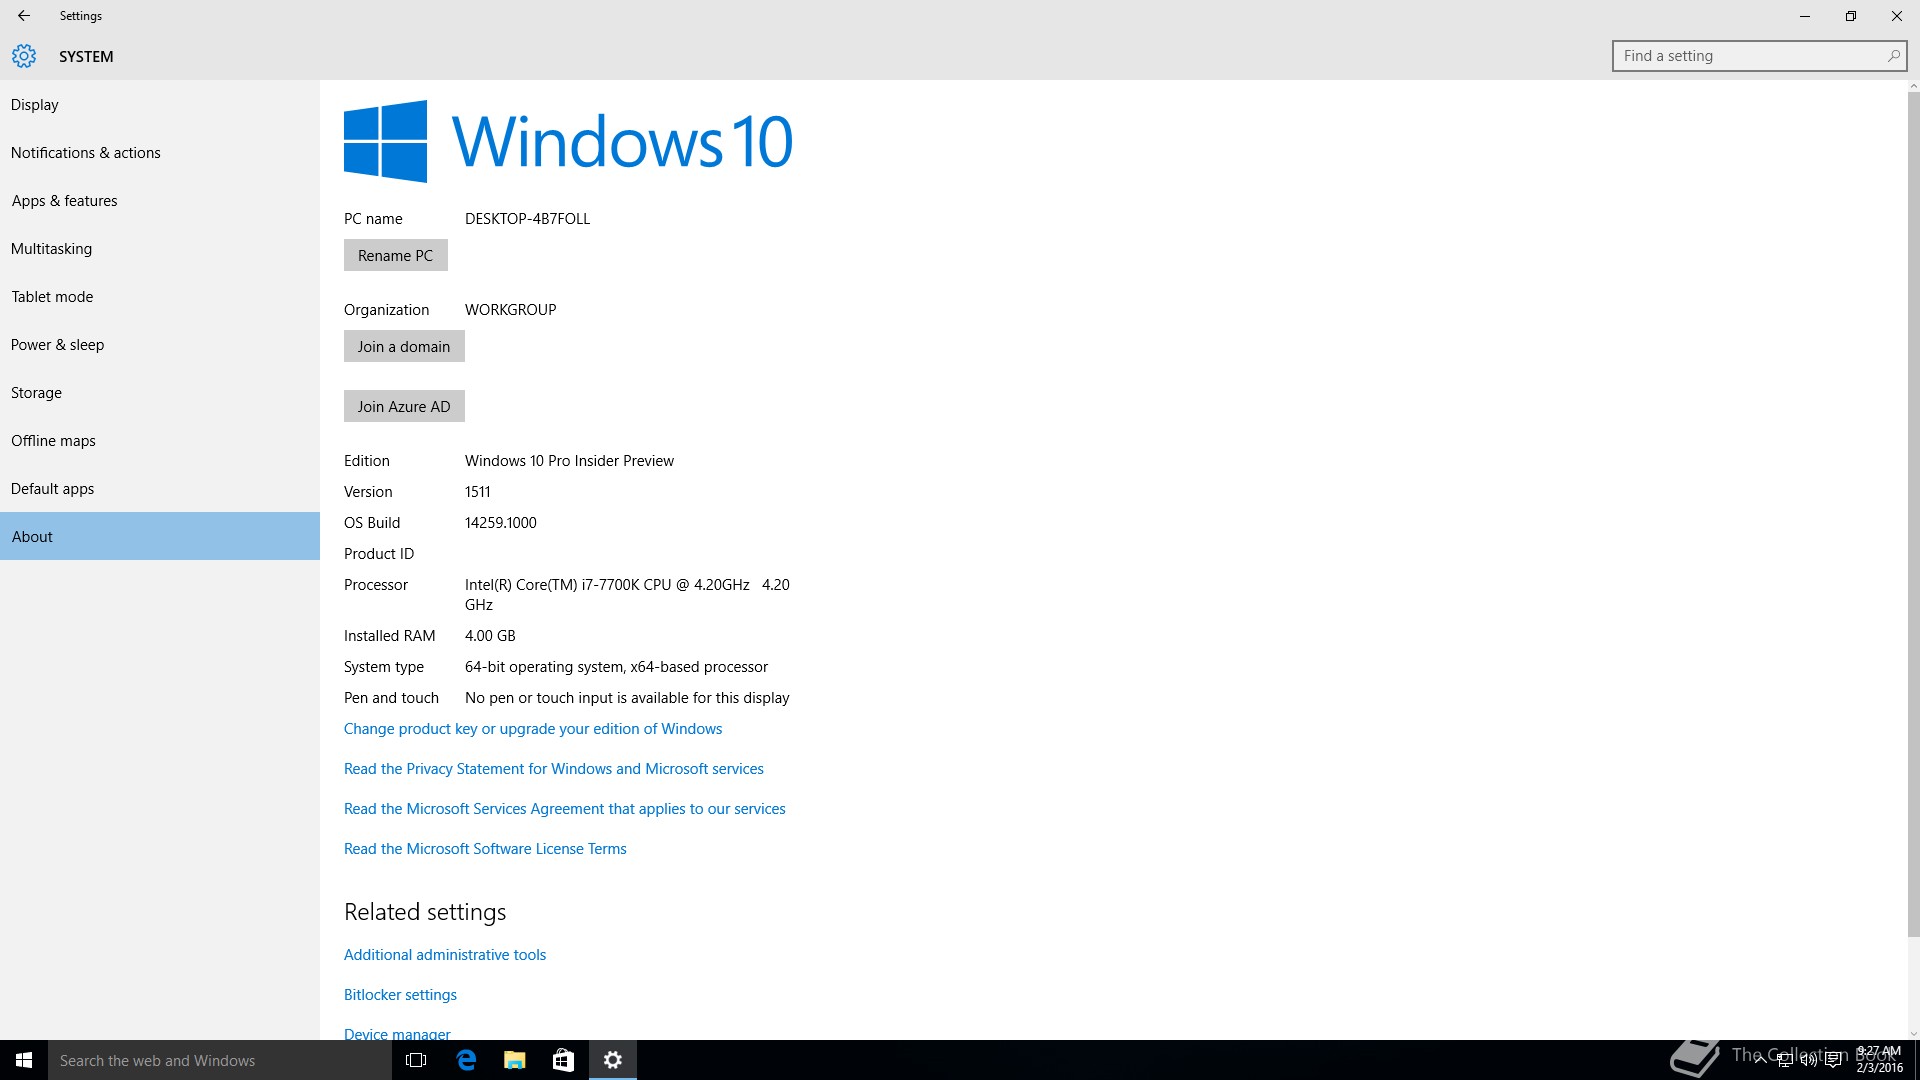The width and height of the screenshot is (1920, 1080).
Task: Select Offline maps in sidebar
Action: pyautogui.click(x=160, y=441)
